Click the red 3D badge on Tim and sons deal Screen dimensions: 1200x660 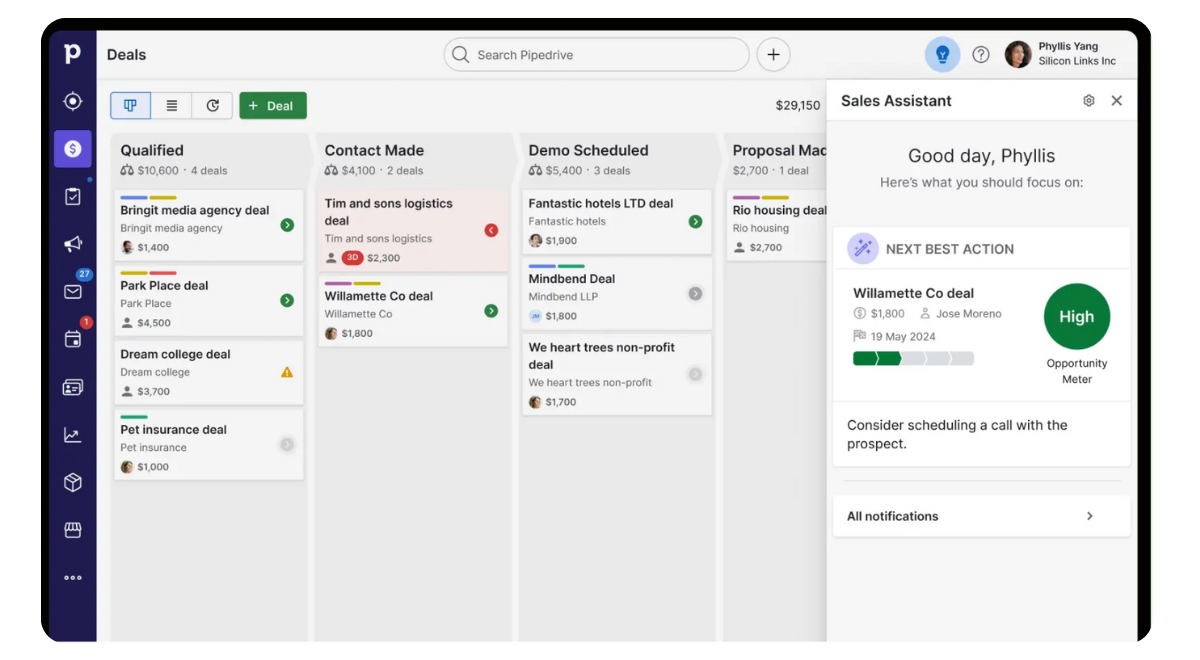pos(352,258)
